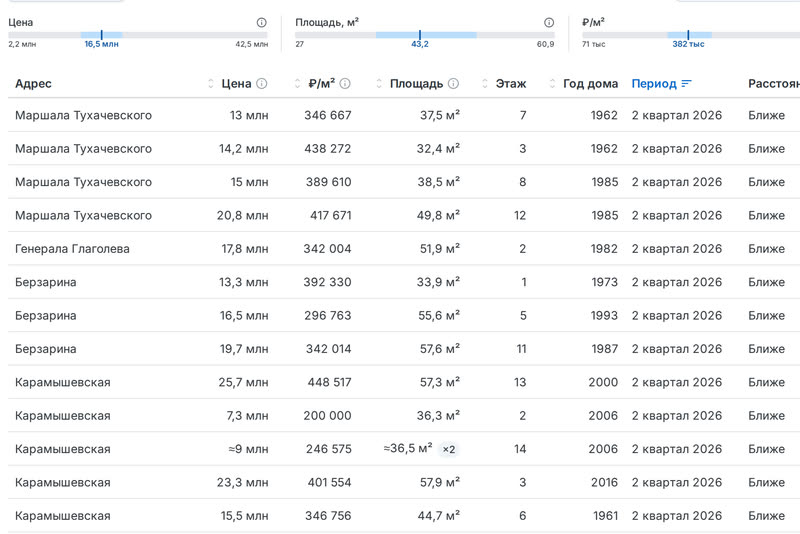
Task: Click the 51,9 м² area cell
Action: 439,249
